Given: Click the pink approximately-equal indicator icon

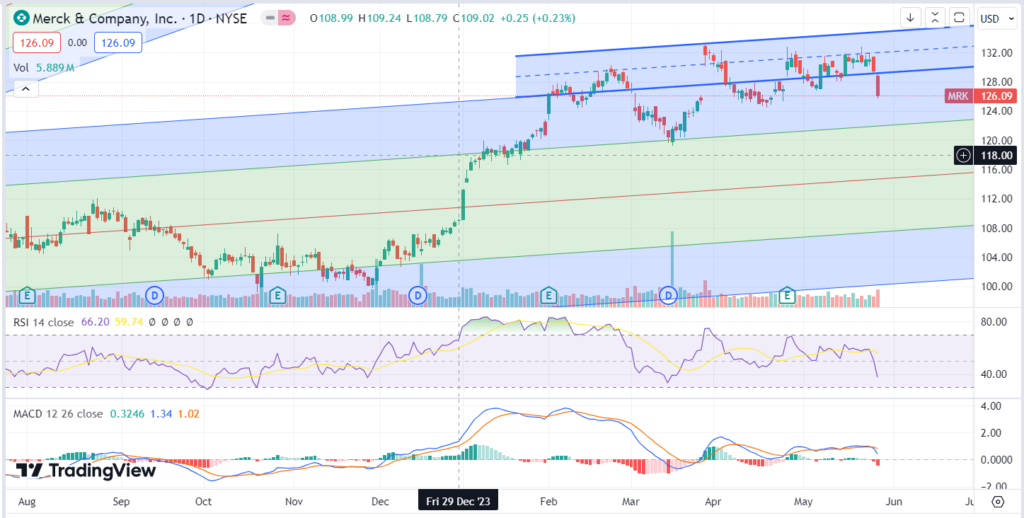Looking at the screenshot, I should pyautogui.click(x=285, y=18).
